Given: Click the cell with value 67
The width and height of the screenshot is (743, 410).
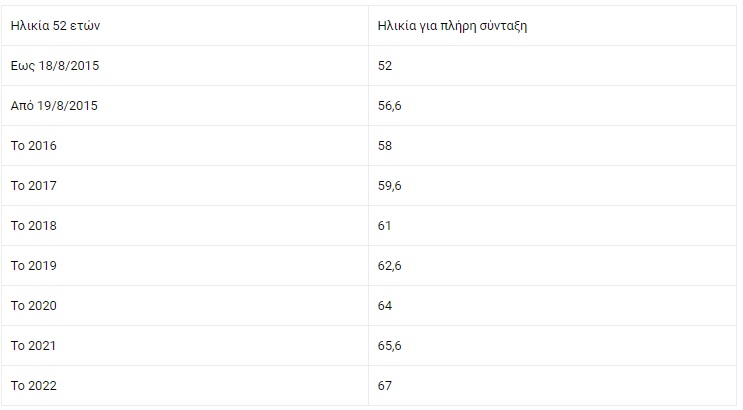Looking at the screenshot, I should click(x=385, y=385).
